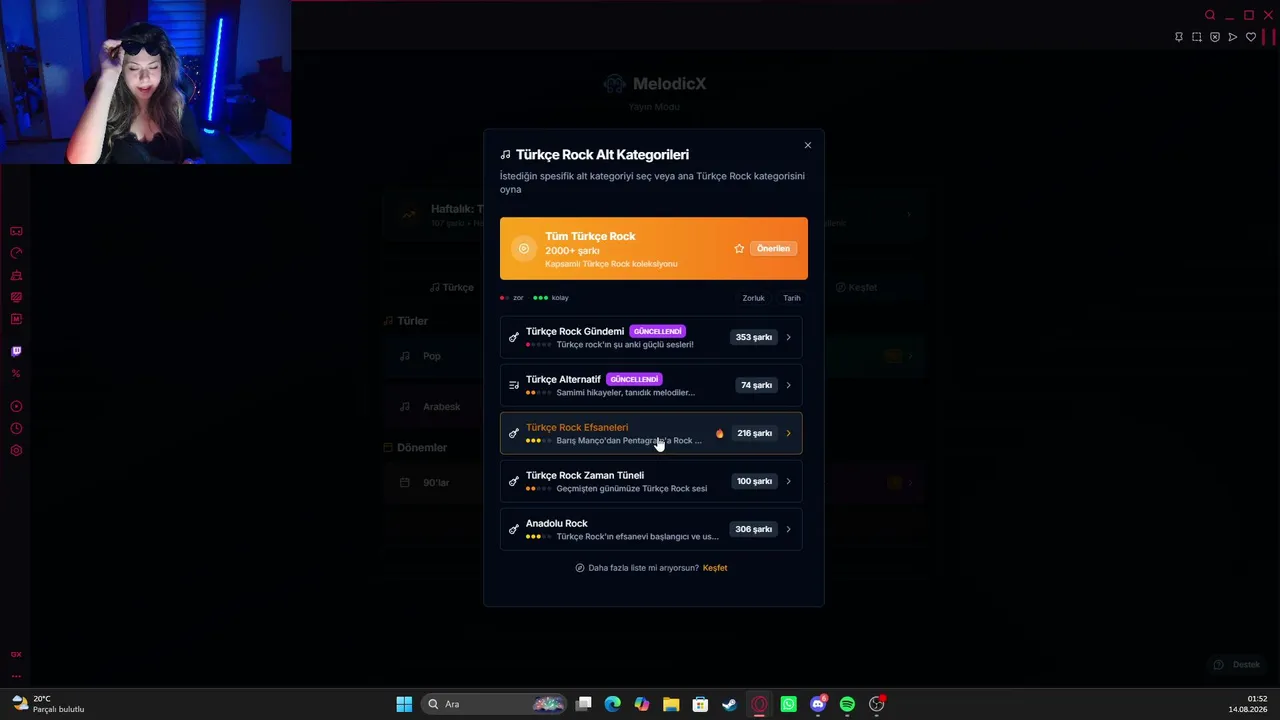The height and width of the screenshot is (720, 1280).
Task: Click the playlist icon of Türkçe Alternatif
Action: (514, 385)
